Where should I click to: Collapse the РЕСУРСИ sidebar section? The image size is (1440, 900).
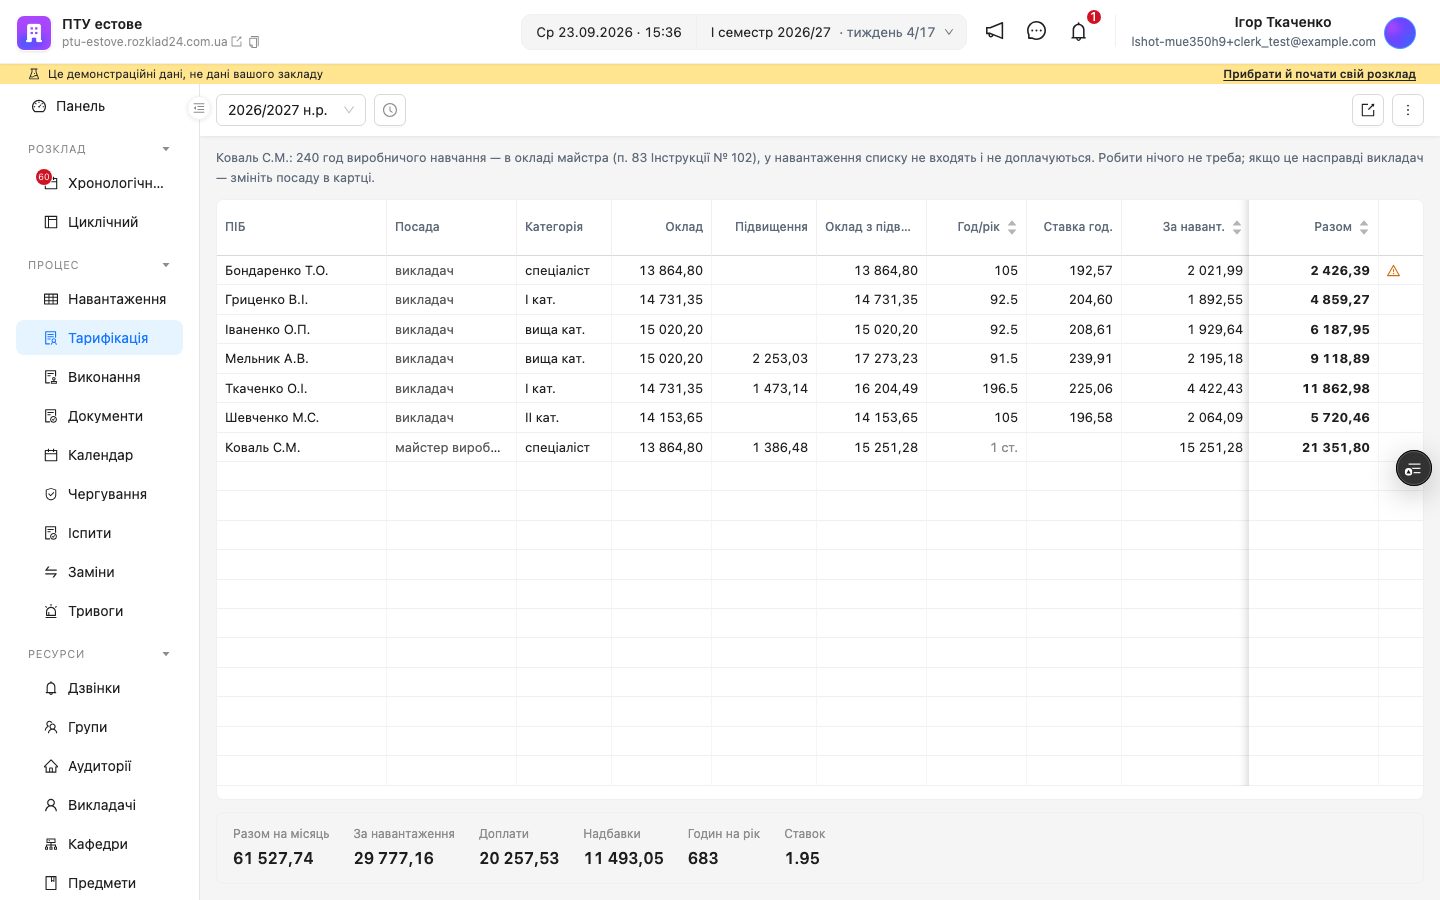[166, 654]
